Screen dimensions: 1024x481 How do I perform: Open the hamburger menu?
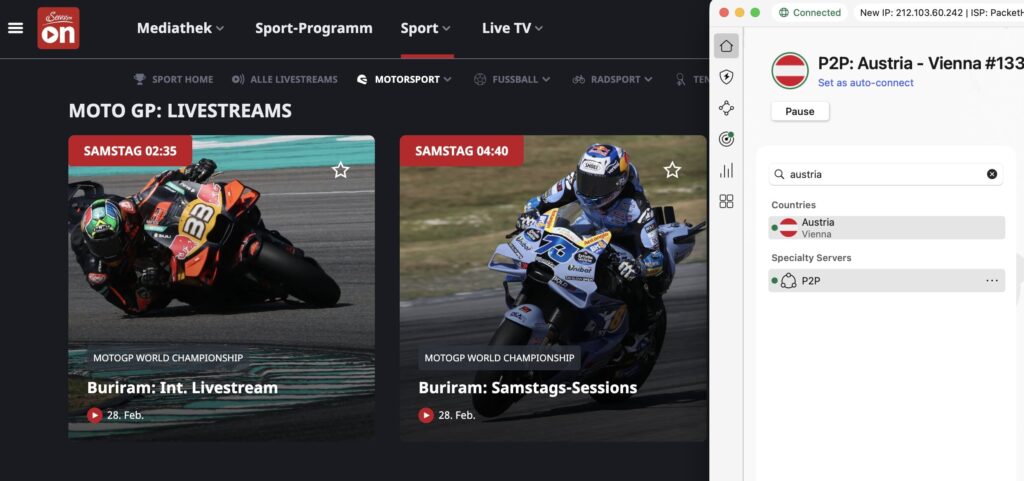(x=15, y=28)
